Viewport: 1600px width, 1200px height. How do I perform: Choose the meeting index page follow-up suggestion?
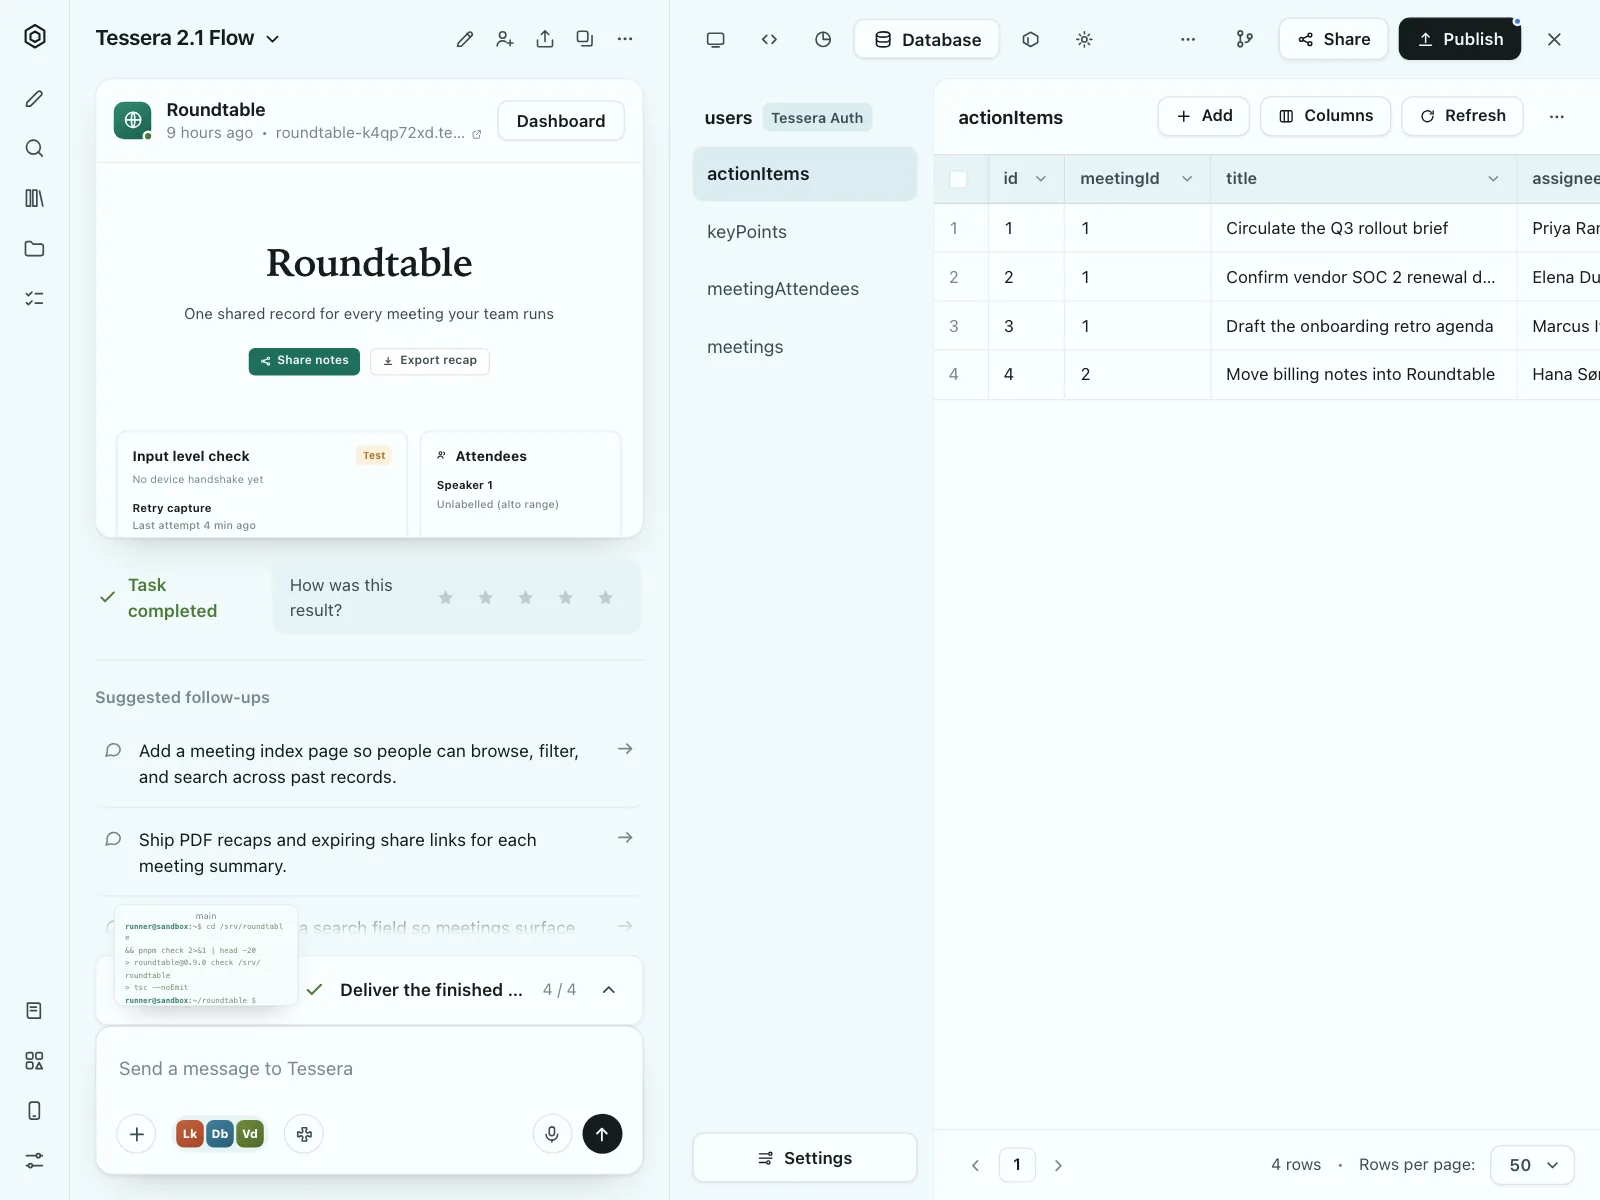pos(369,764)
